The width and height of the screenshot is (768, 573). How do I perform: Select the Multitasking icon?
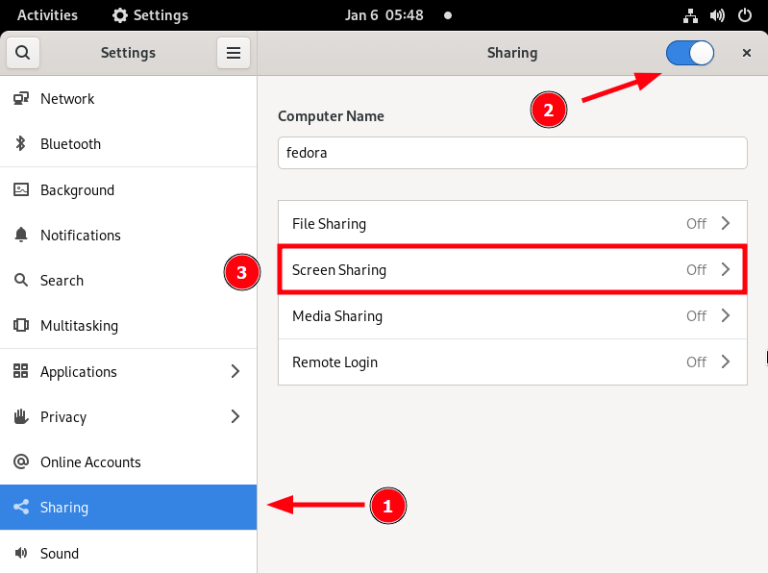(x=21, y=325)
